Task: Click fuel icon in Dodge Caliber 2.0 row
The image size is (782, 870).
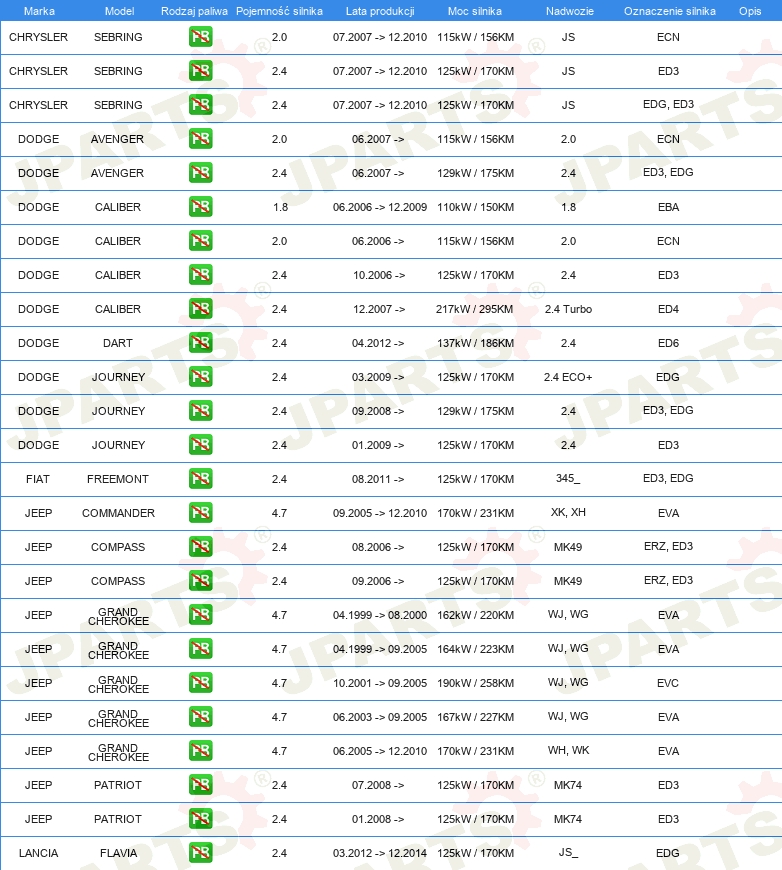Action: tap(200, 241)
